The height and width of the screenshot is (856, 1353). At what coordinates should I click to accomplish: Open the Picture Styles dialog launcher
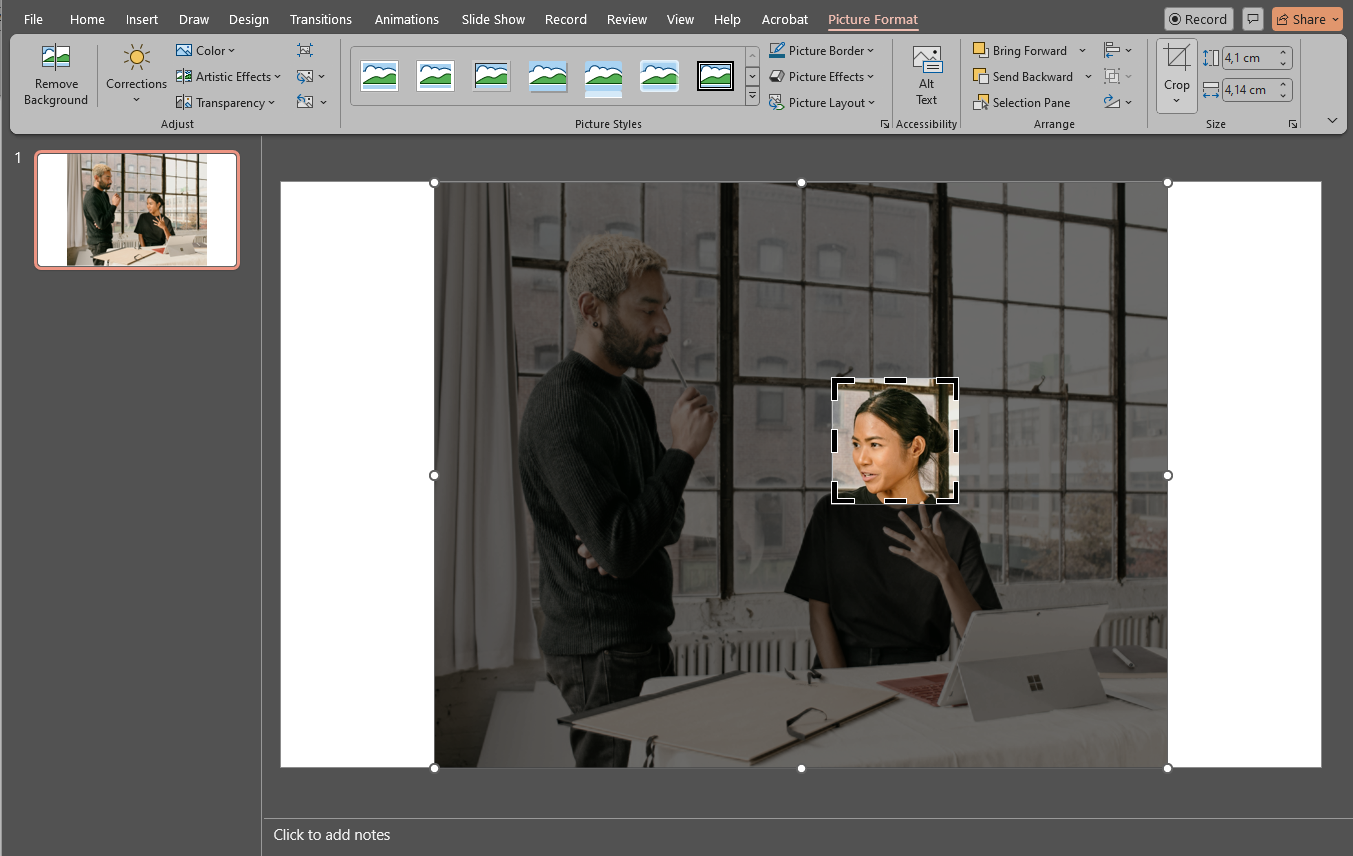[884, 124]
